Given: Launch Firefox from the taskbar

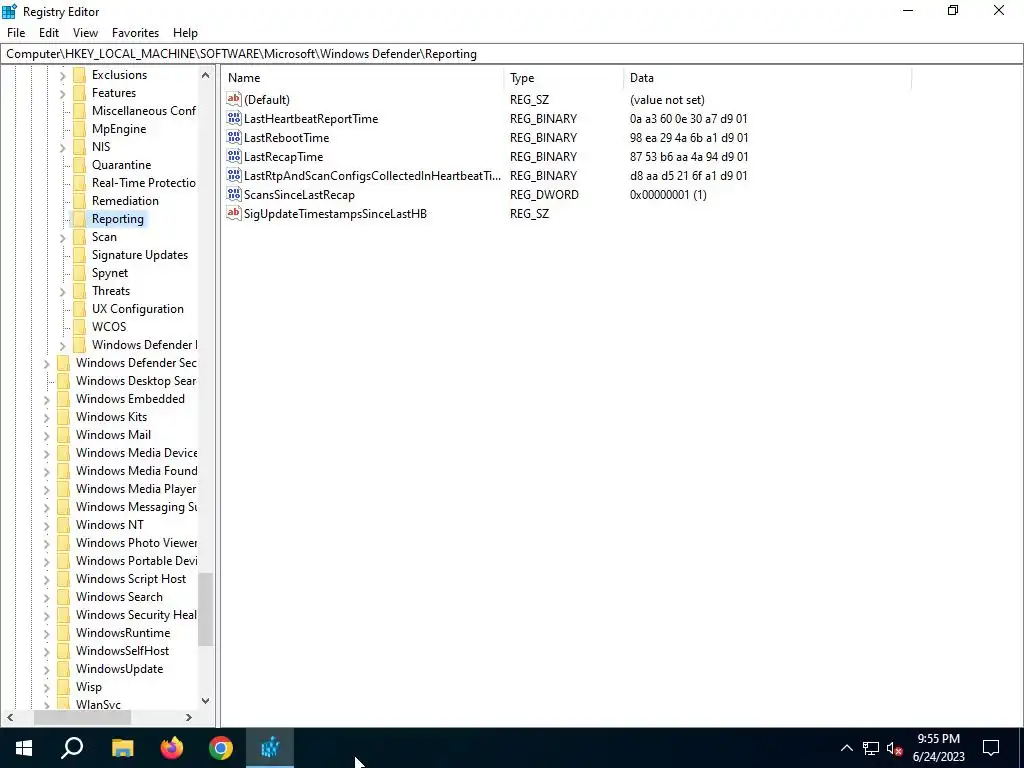Looking at the screenshot, I should pos(172,748).
